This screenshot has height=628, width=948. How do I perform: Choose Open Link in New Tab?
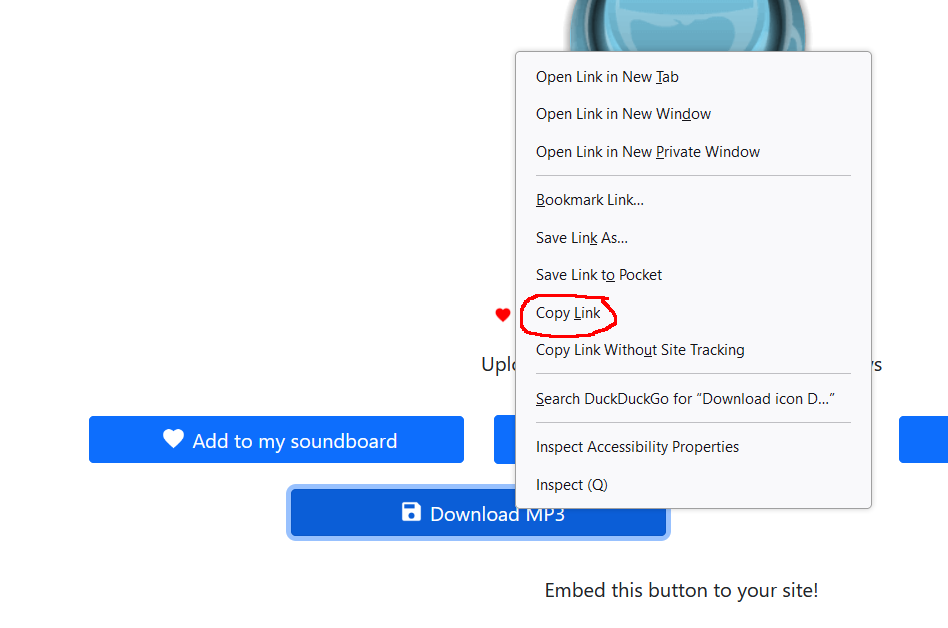click(x=607, y=77)
